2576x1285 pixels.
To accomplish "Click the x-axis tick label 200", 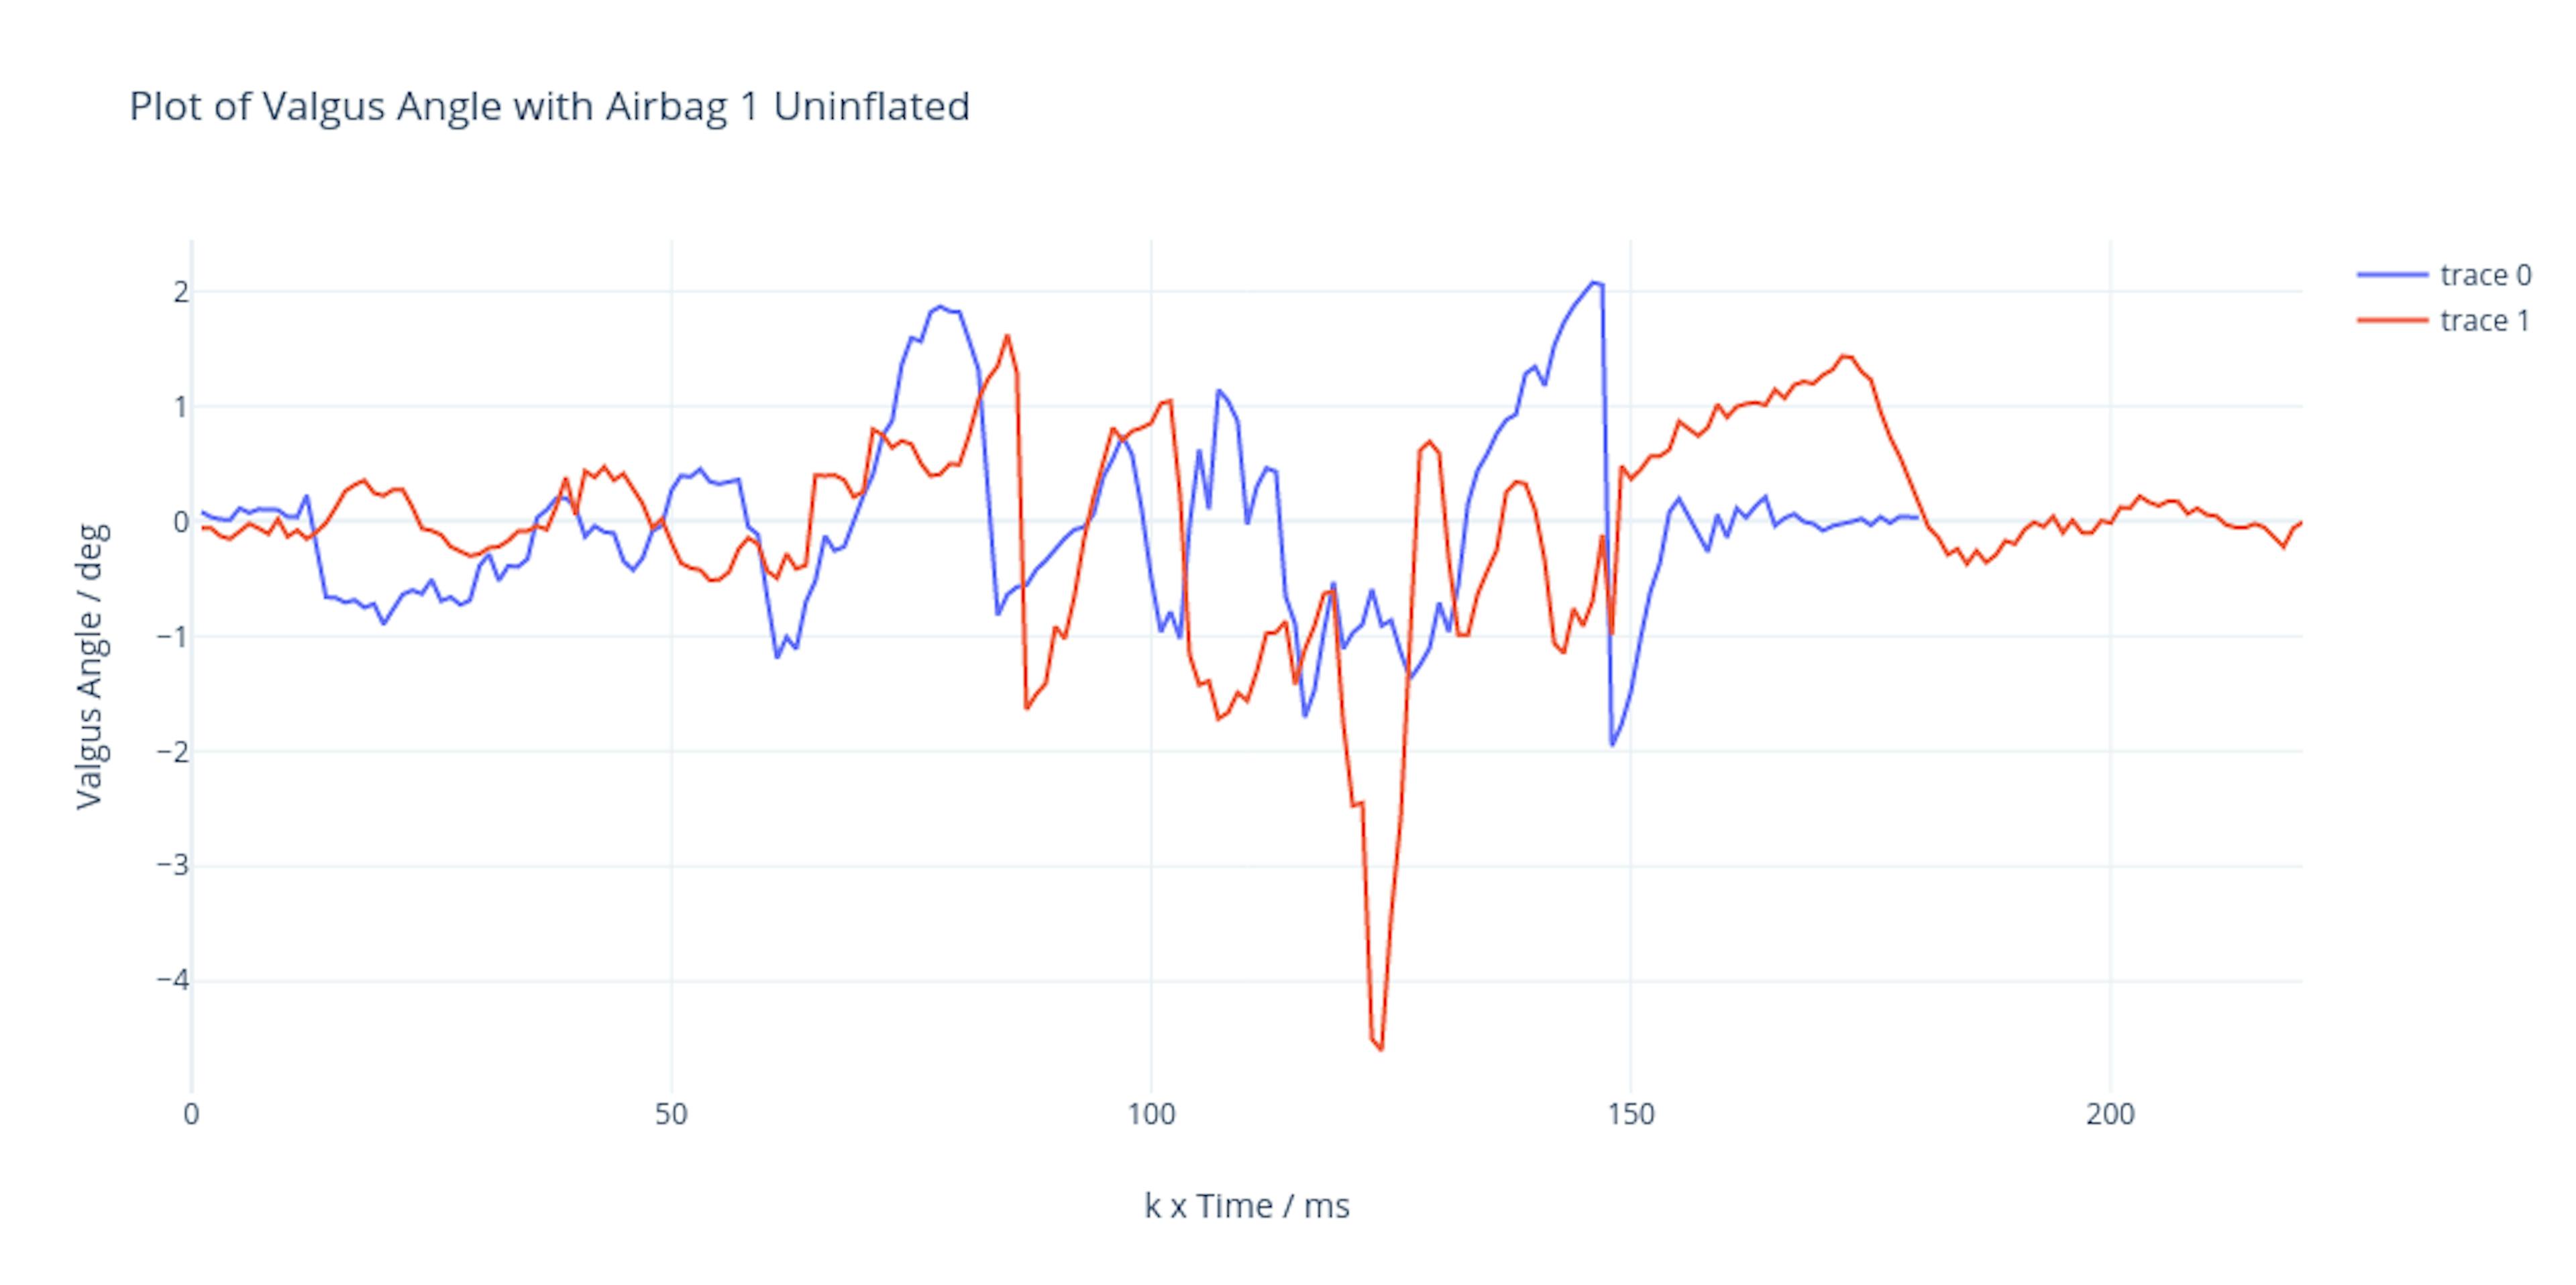I will point(2110,1114).
